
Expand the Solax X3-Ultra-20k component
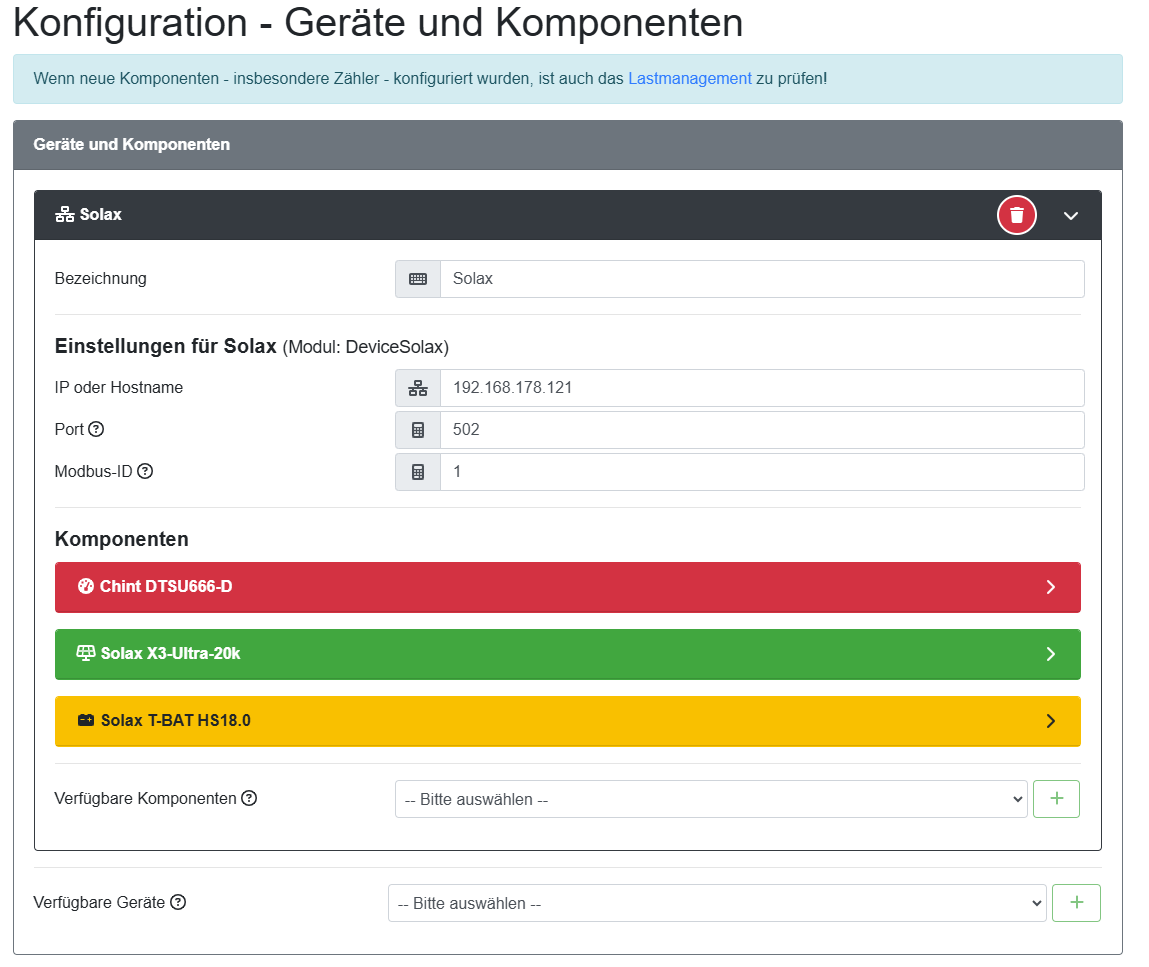pyautogui.click(x=1051, y=653)
